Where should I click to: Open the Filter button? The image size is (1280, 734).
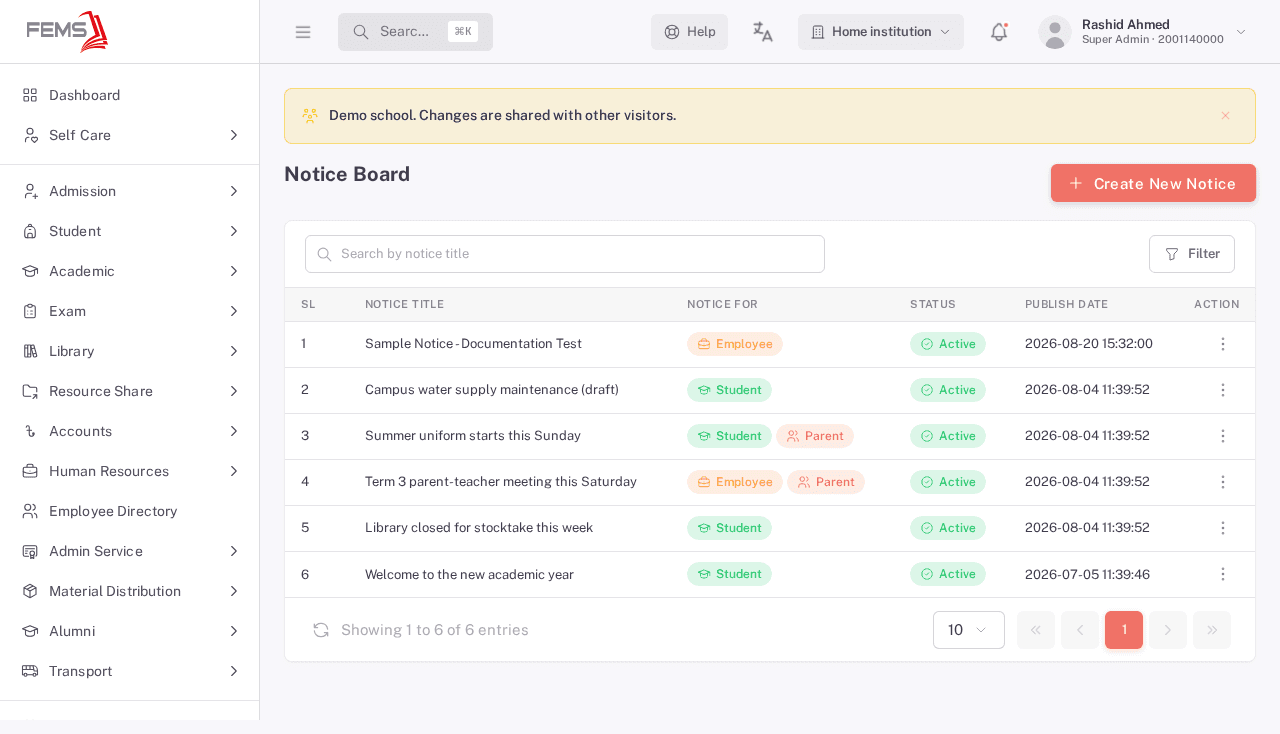1192,254
